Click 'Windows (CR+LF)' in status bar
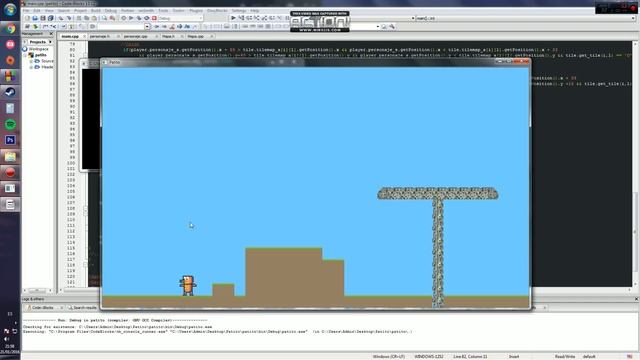The height and width of the screenshot is (360, 640). click(x=388, y=357)
